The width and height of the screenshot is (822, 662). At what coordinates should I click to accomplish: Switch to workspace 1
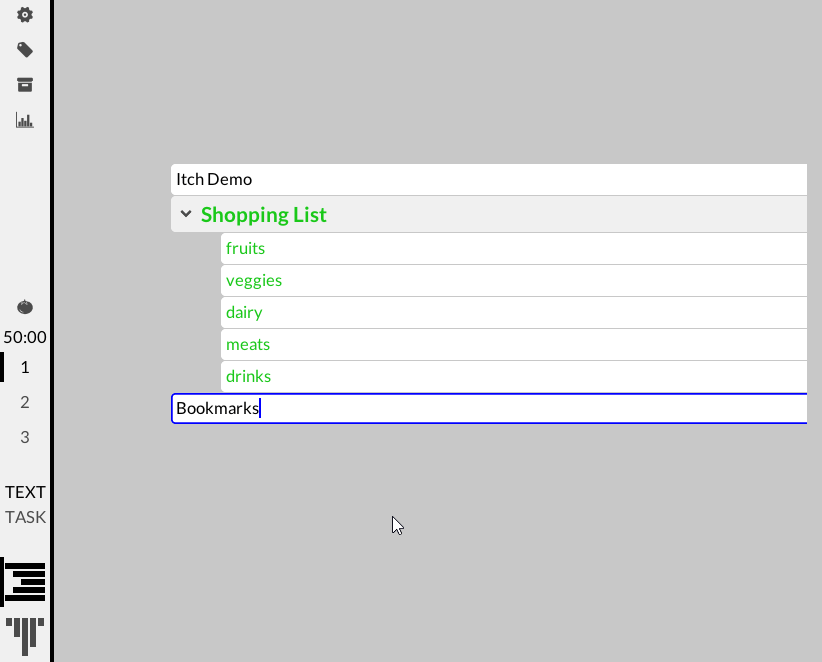25,367
